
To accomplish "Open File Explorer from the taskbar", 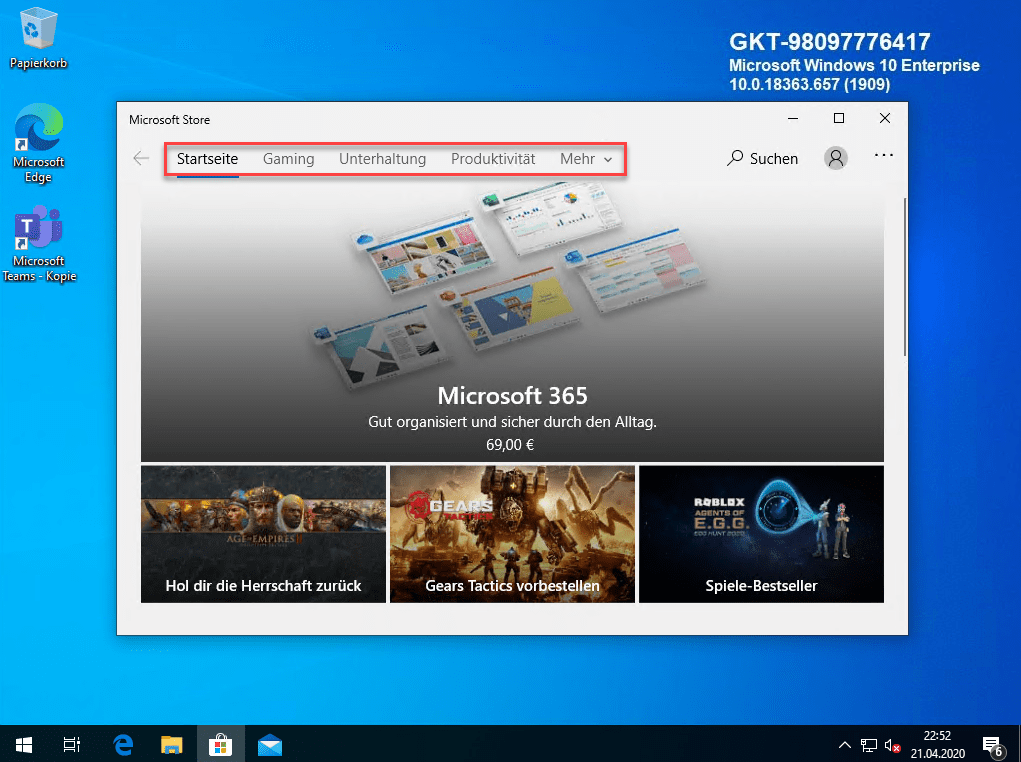I will (171, 745).
